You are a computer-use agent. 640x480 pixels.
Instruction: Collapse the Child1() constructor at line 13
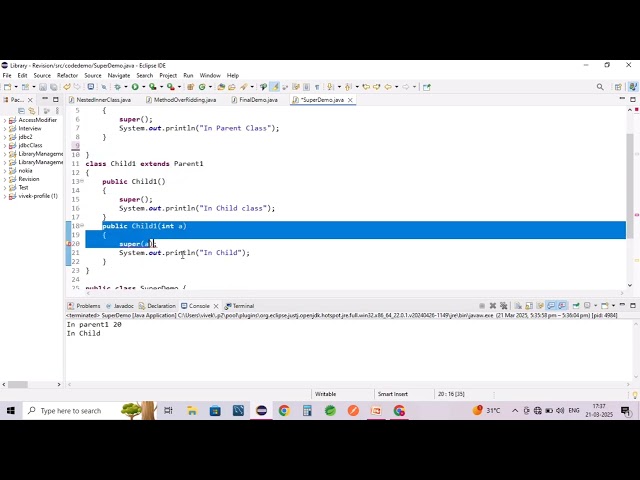pyautogui.click(x=82, y=181)
